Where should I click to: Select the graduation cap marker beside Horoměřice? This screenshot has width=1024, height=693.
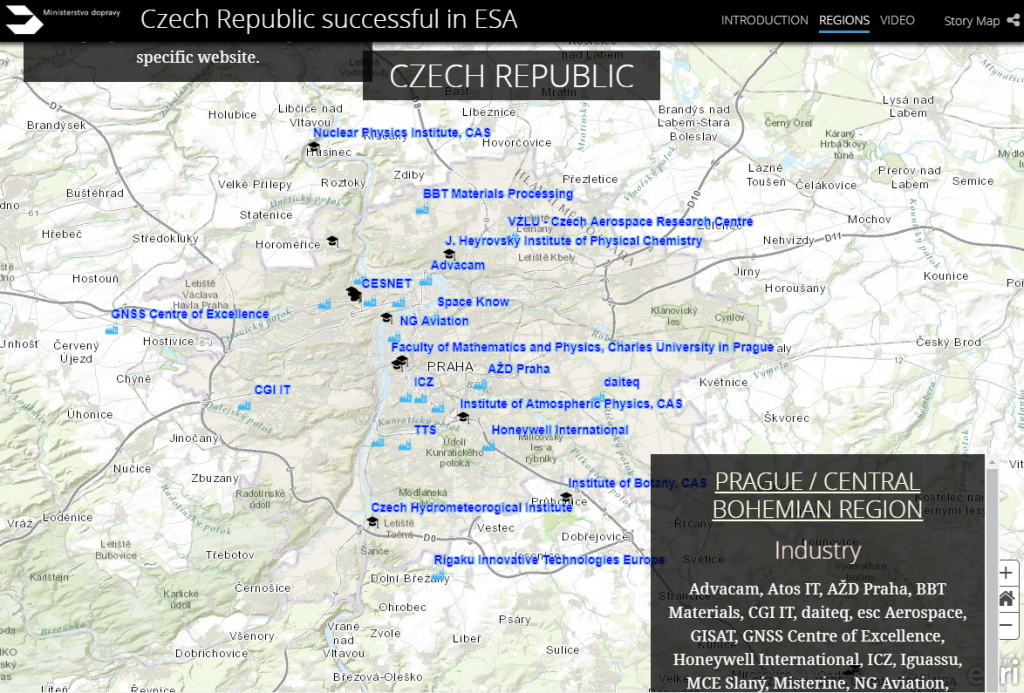332,241
